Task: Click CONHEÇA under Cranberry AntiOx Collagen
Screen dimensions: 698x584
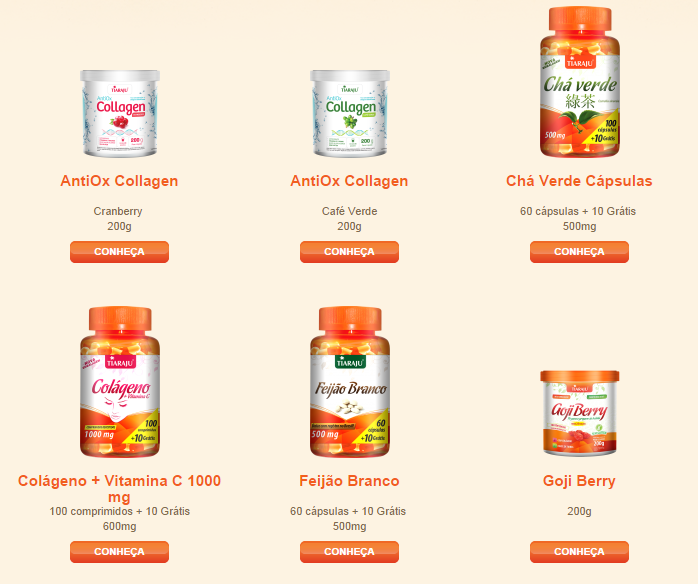Action: click(x=119, y=252)
